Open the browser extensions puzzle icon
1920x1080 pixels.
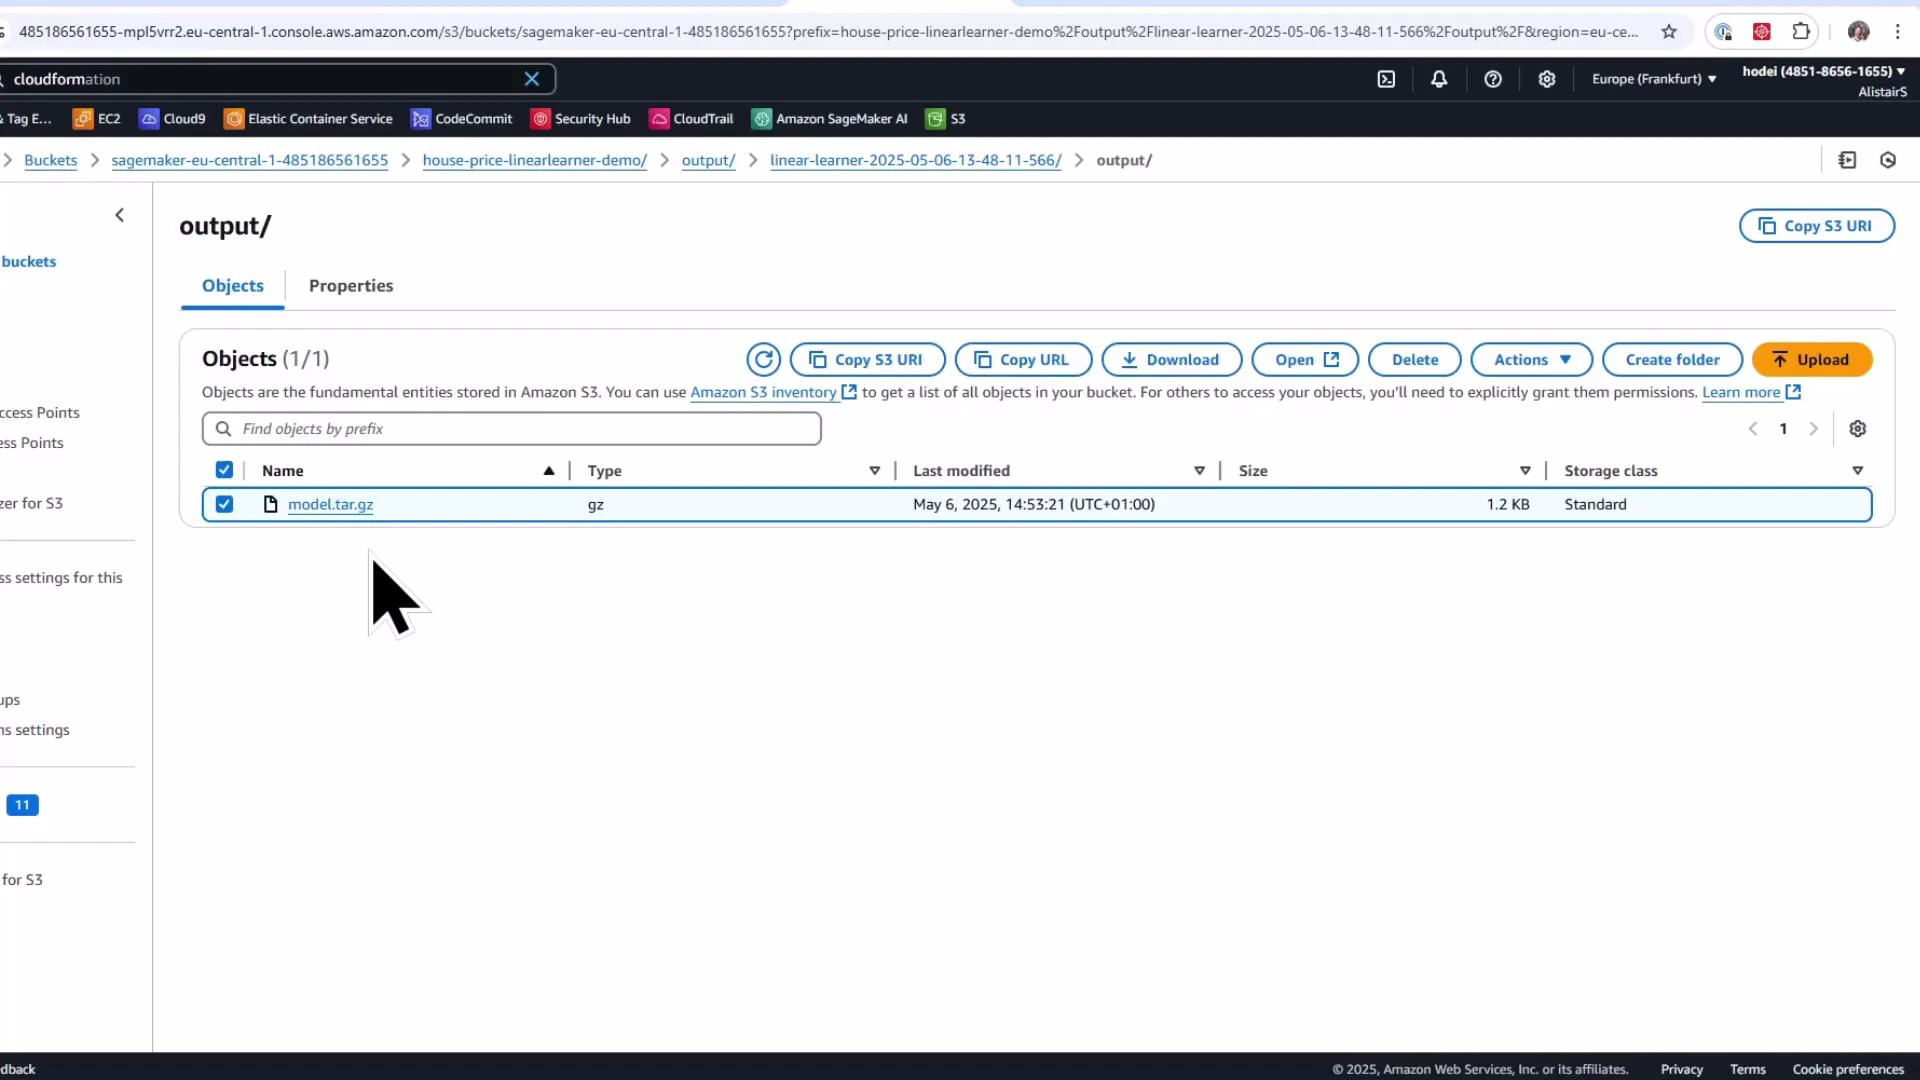pos(1801,32)
